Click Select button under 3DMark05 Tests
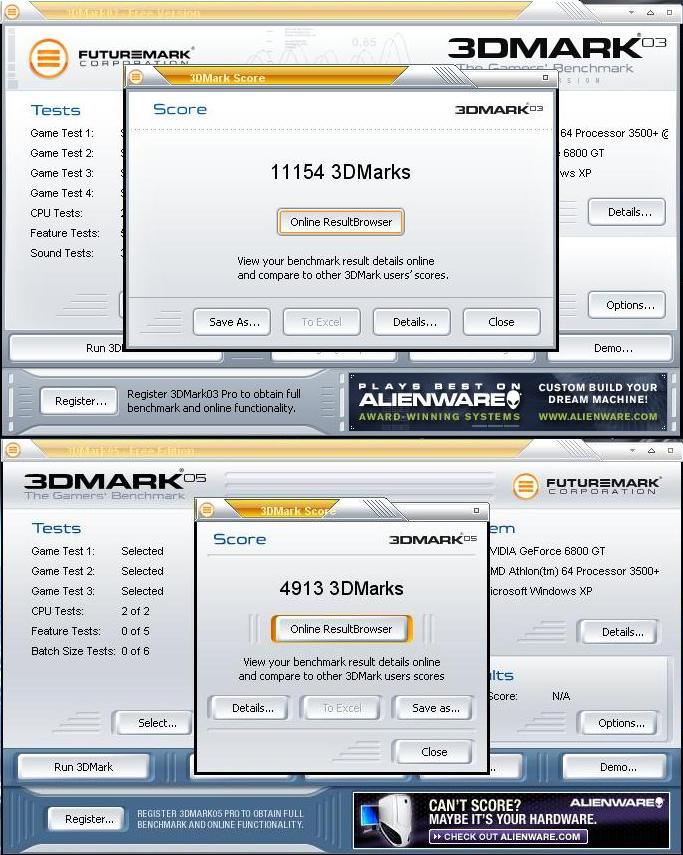The image size is (683, 855). 154,723
